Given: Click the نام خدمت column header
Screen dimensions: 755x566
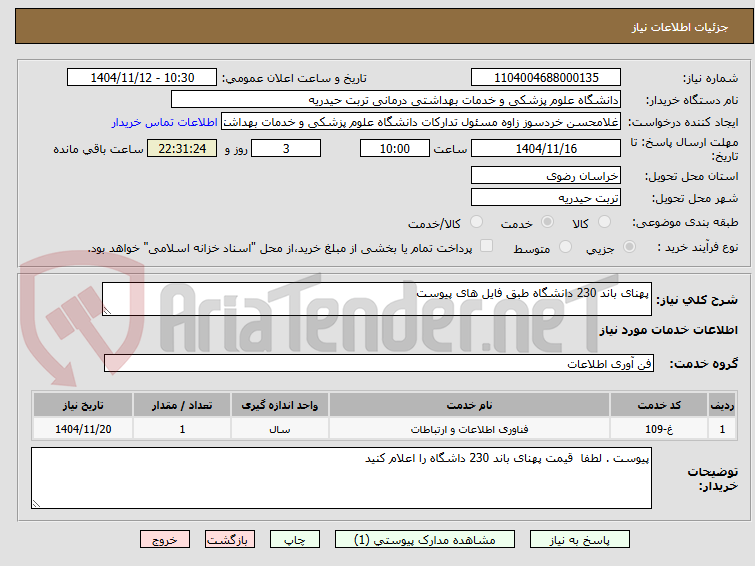Looking at the screenshot, I should point(469,405).
